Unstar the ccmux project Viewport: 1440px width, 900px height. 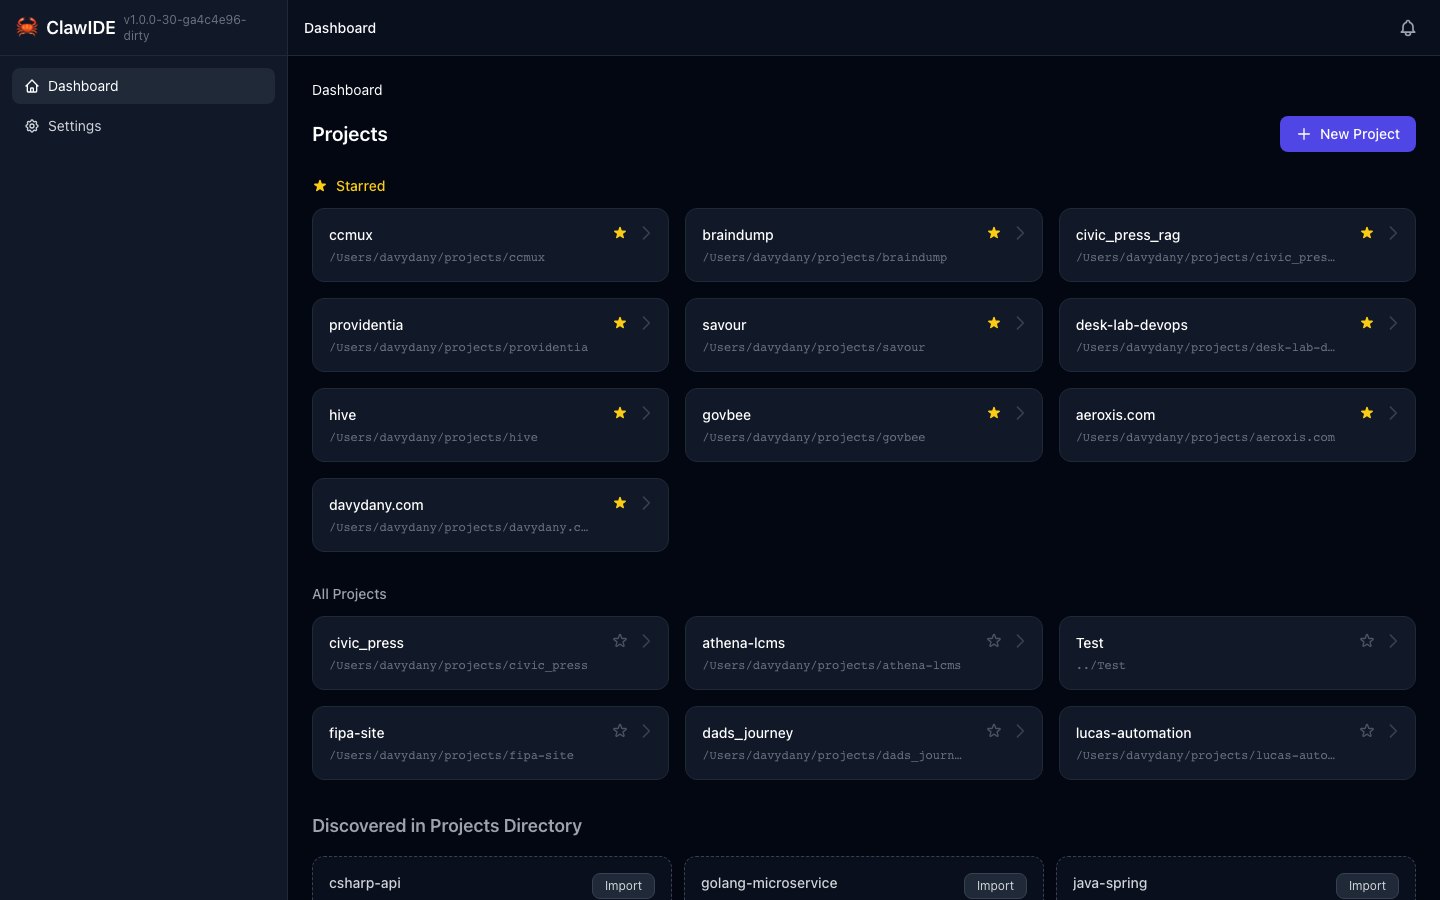point(620,233)
